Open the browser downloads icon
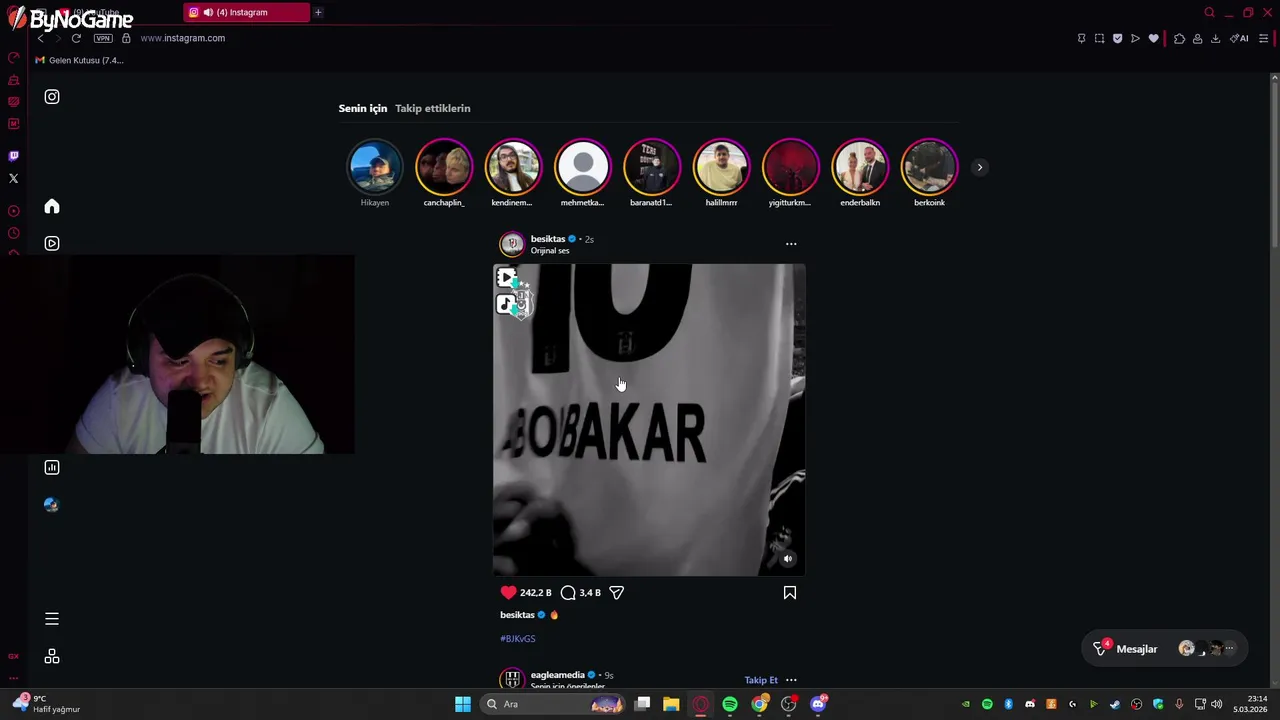 point(1215,38)
